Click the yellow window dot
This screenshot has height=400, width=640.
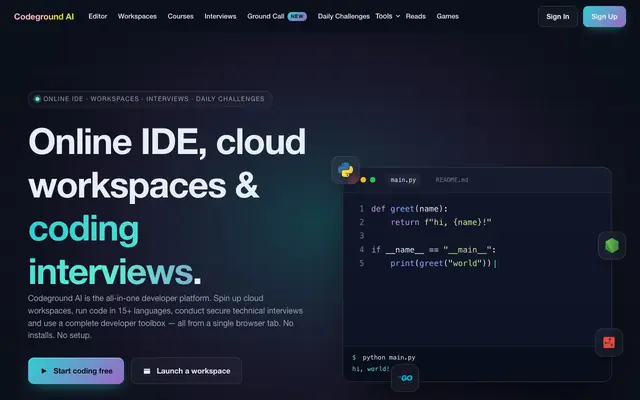[x=363, y=180]
